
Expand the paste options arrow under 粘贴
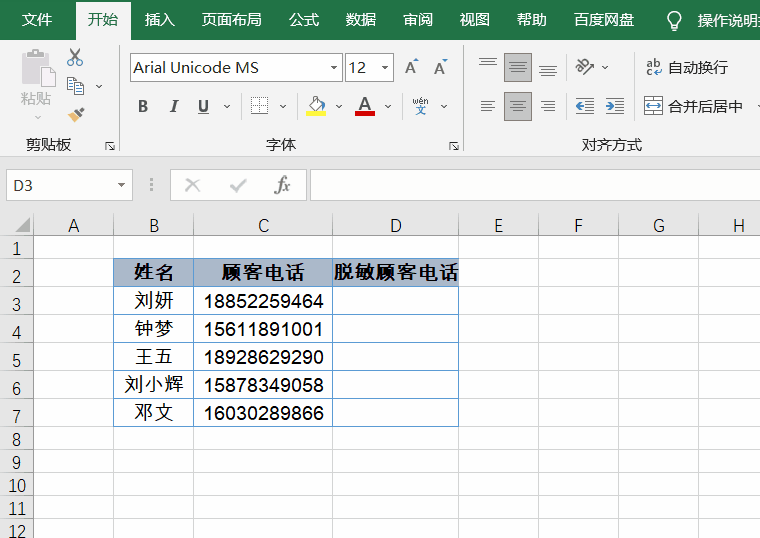coord(38,117)
